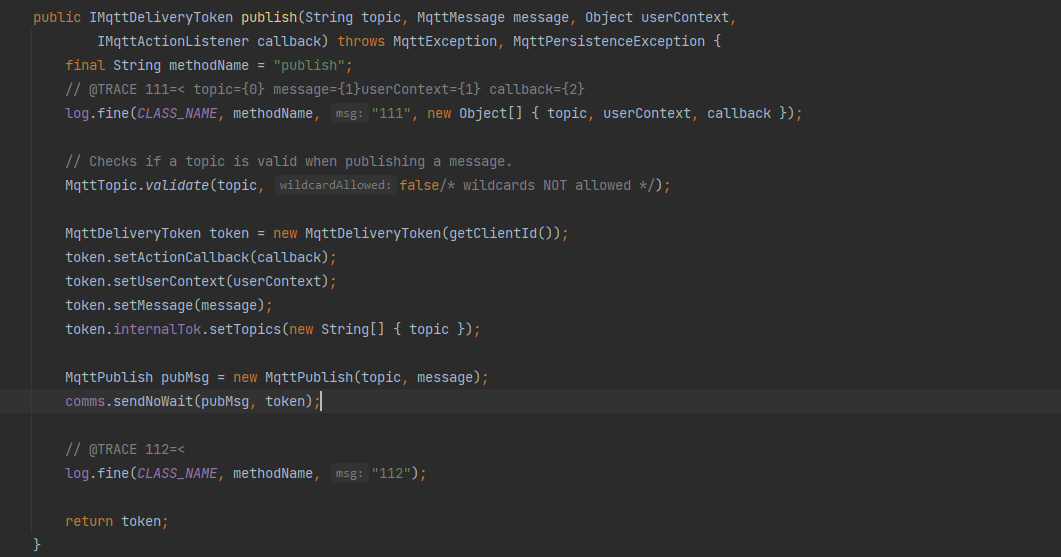
Task: Click the "112" string literal
Action: [x=391, y=474]
